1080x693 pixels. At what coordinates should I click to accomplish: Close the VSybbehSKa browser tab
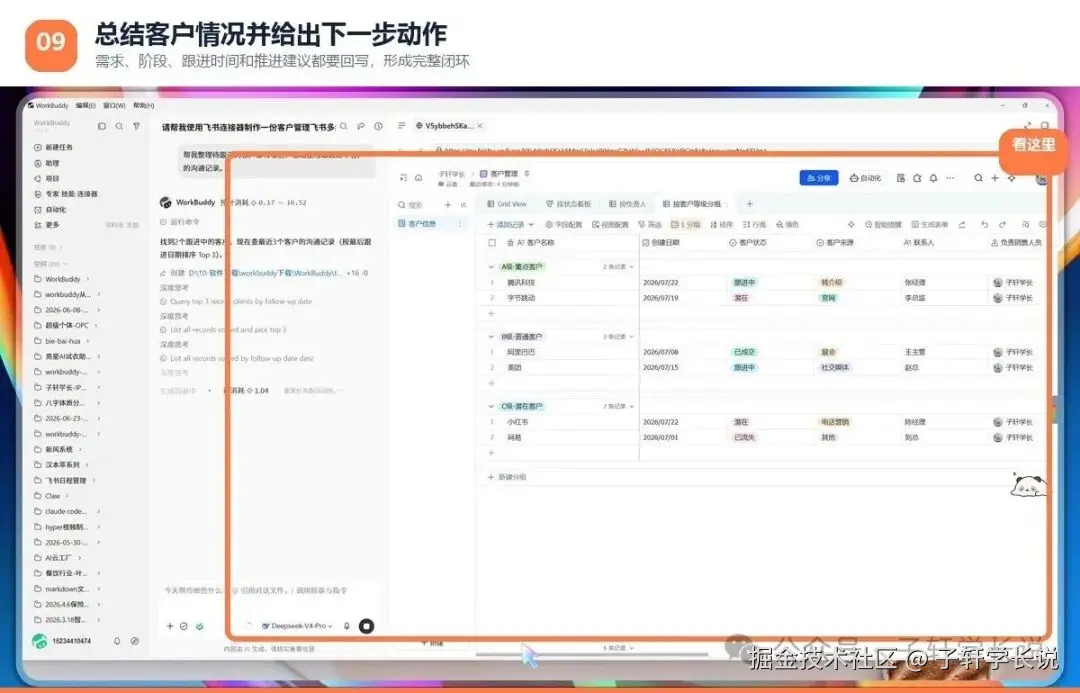tap(480, 126)
